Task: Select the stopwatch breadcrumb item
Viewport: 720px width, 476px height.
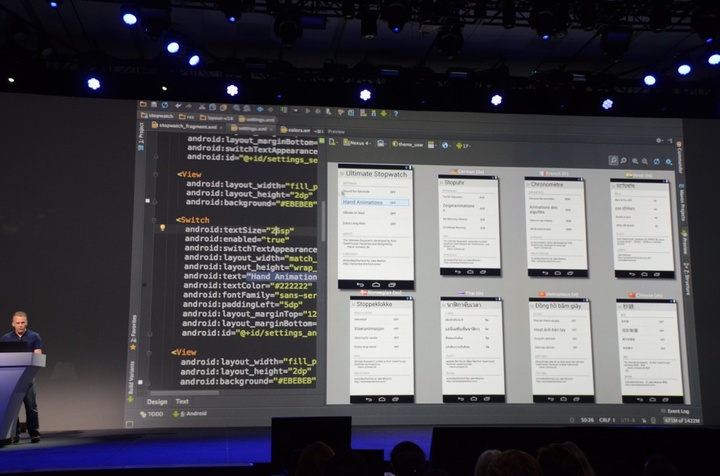Action: pos(158,116)
